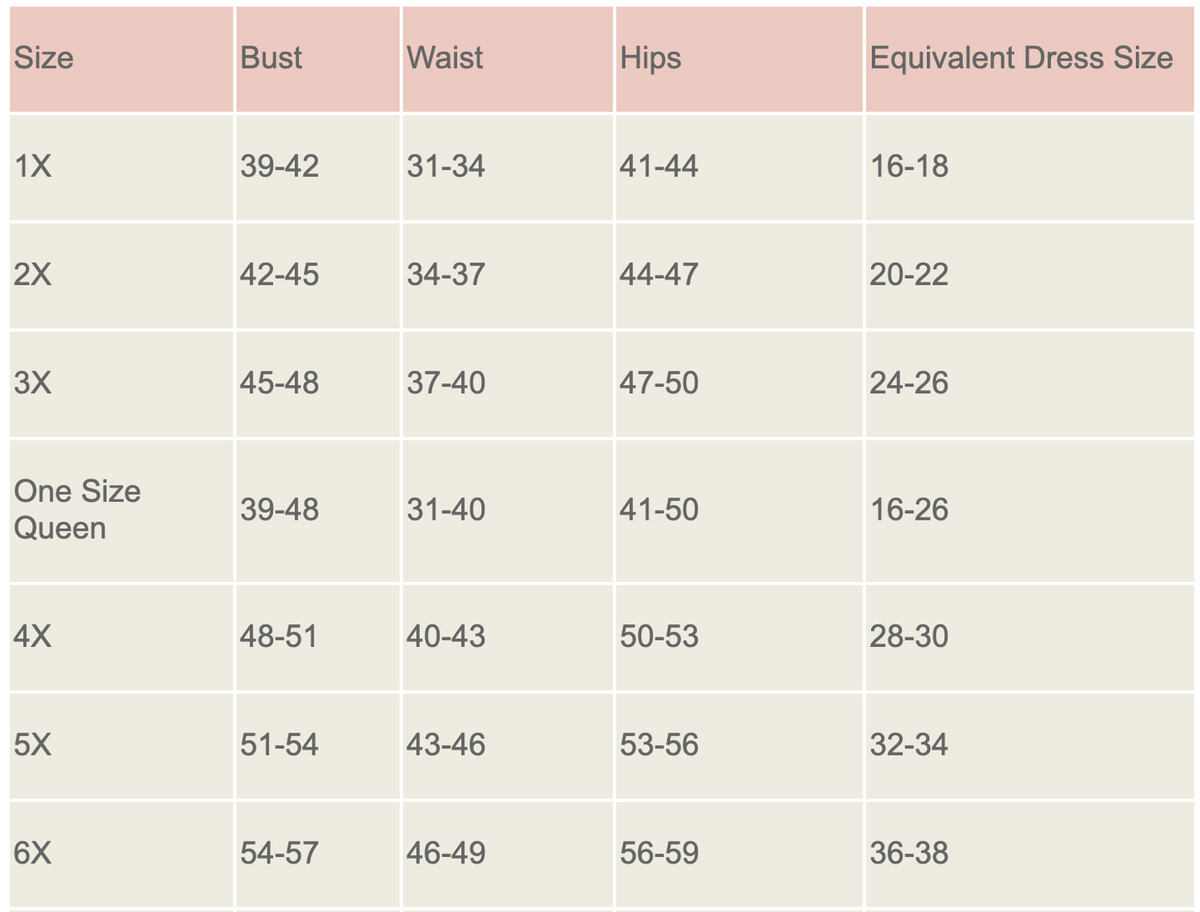1200x912 pixels.
Task: Click the 1X size row label
Action: [x=34, y=166]
